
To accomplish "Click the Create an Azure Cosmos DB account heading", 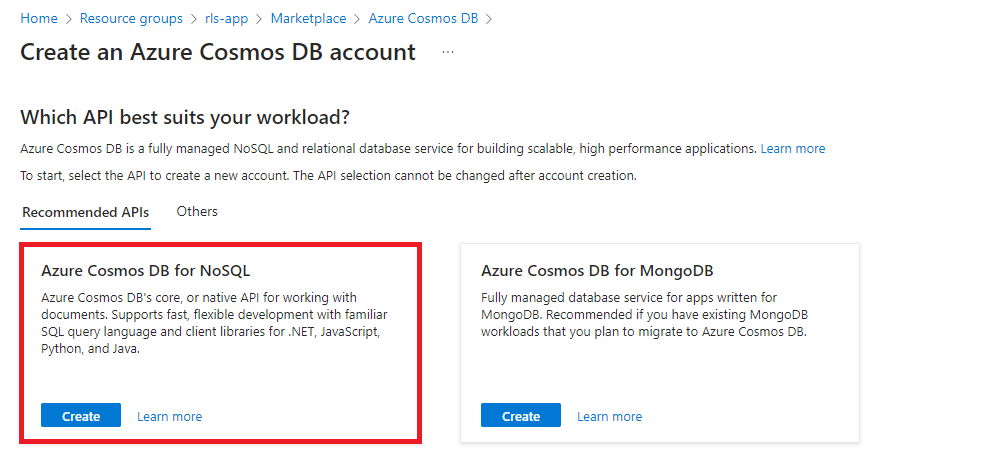I will 218,52.
